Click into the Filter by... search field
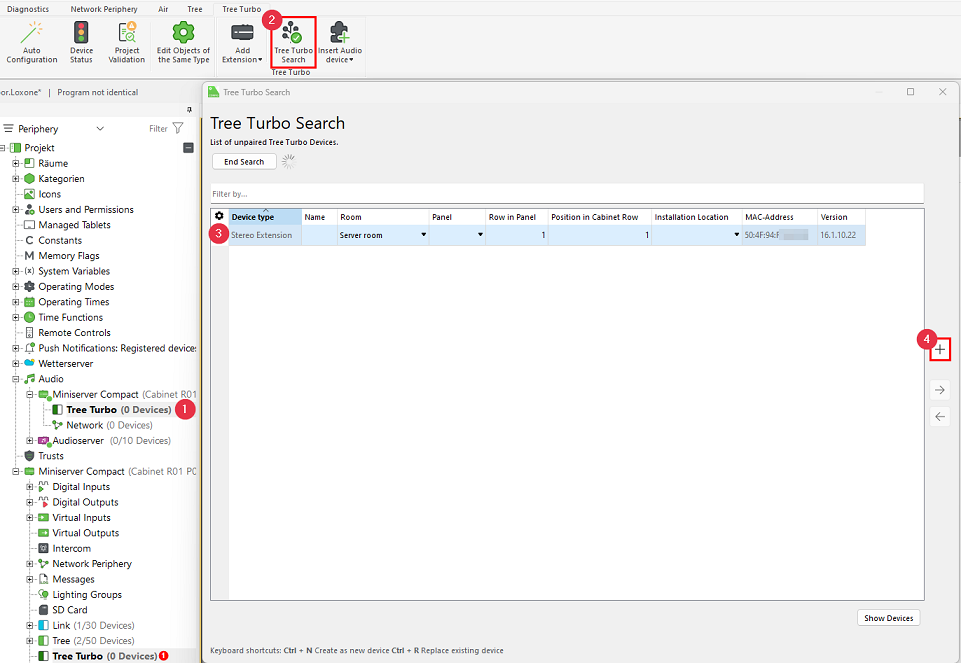Viewport: 961px width, 663px height. (566, 193)
